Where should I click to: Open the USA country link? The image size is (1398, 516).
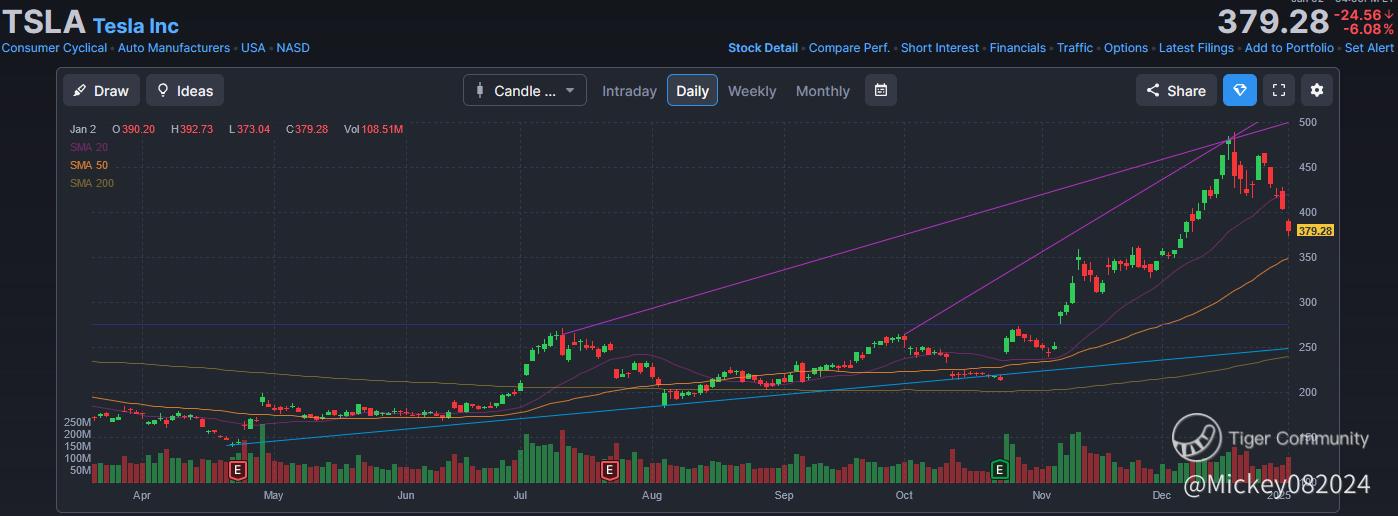click(253, 48)
